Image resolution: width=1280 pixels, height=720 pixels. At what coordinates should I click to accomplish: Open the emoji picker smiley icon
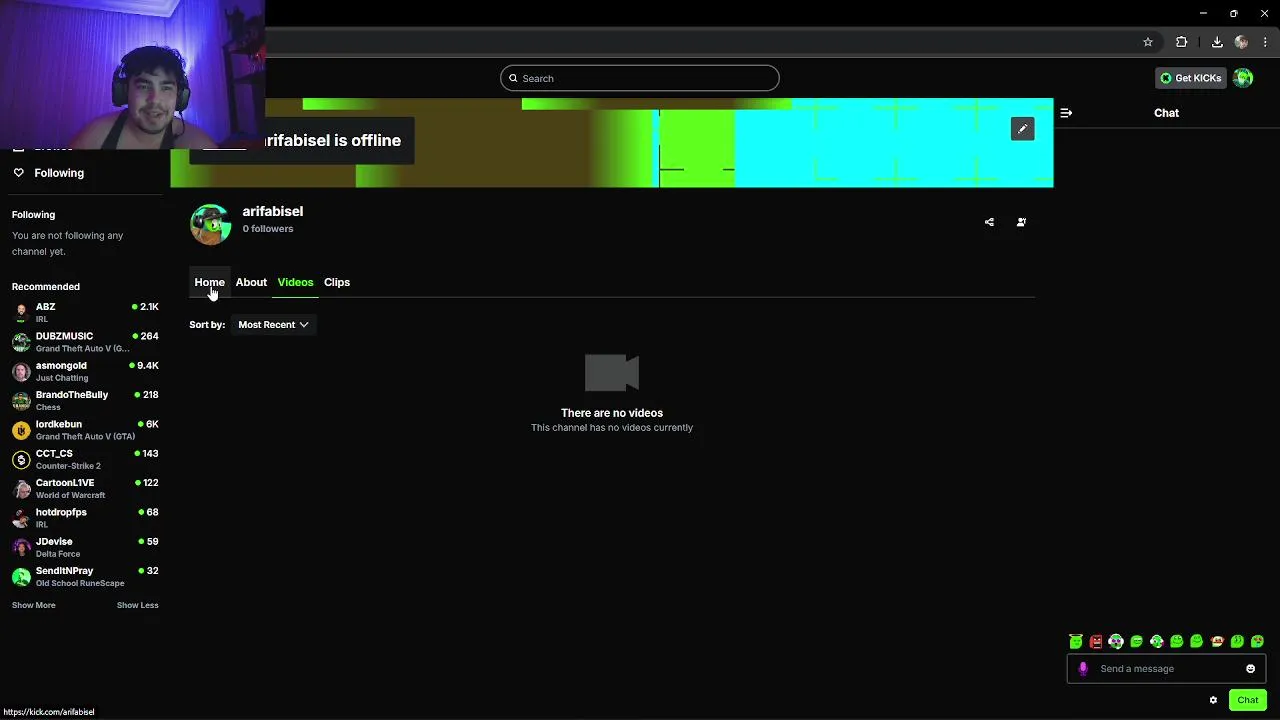pos(1250,669)
